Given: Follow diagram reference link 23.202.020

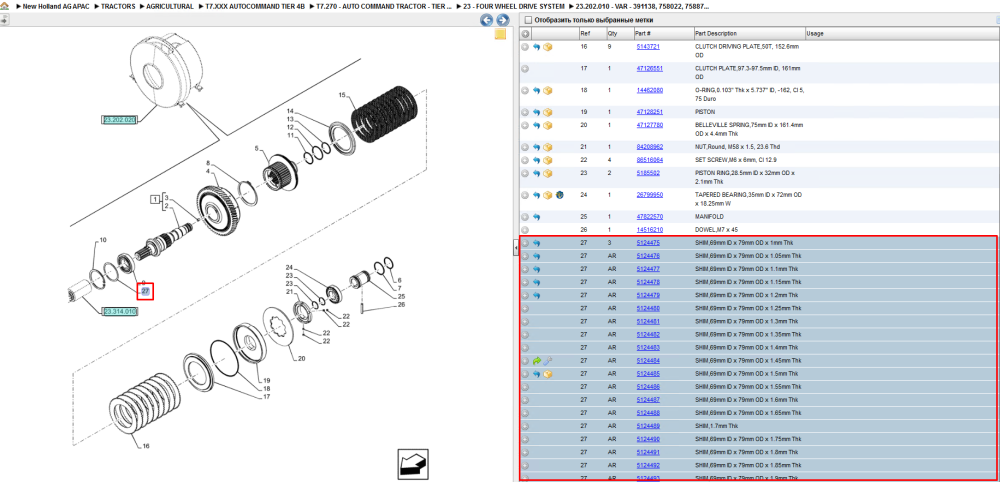Looking at the screenshot, I should 120,120.
